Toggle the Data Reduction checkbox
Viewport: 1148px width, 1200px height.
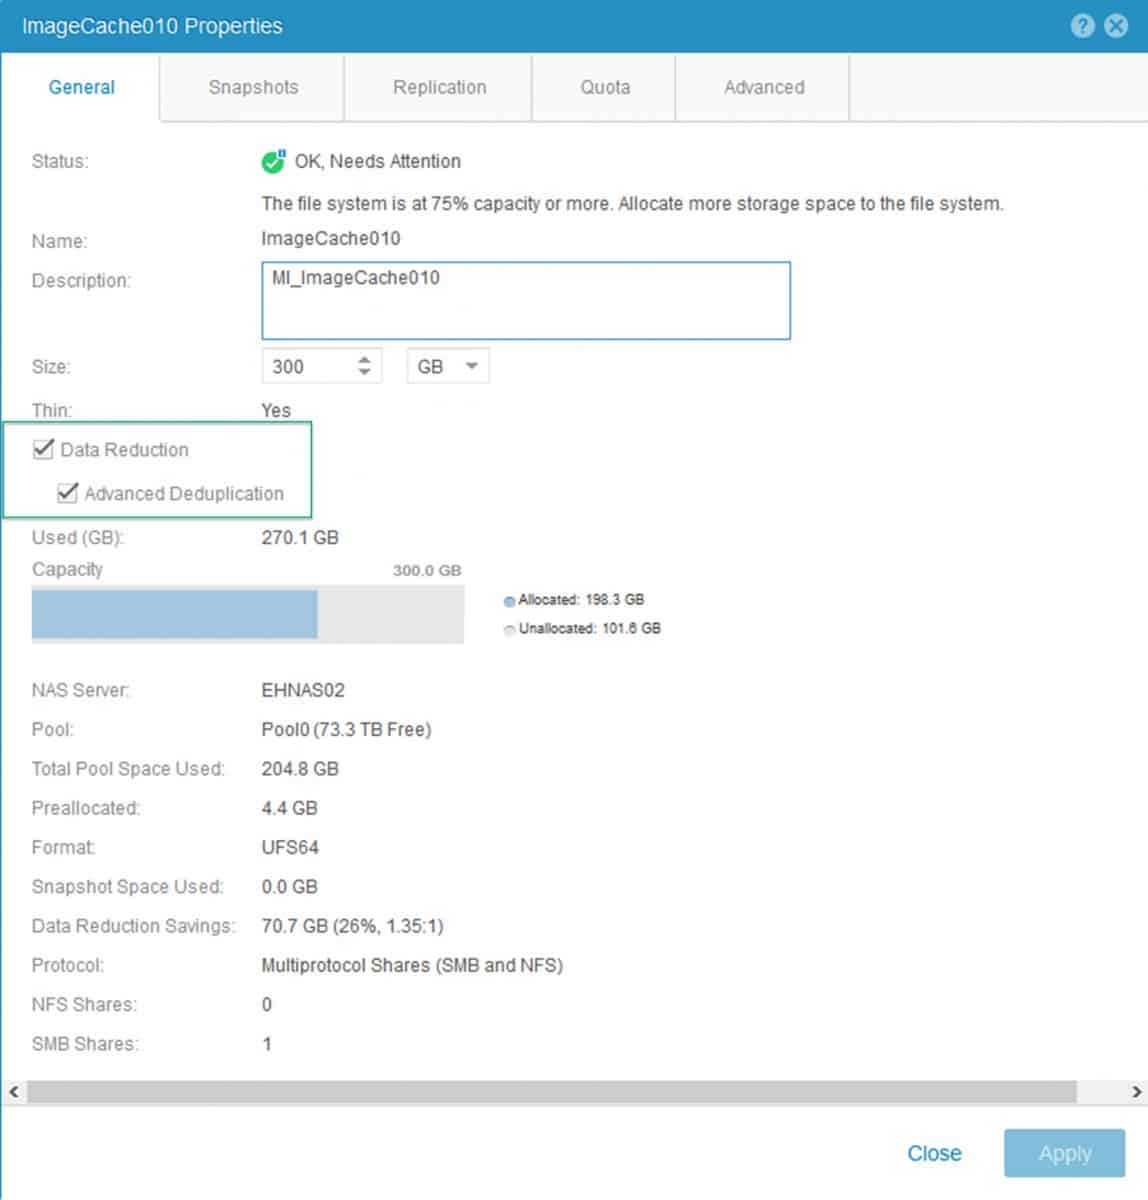tap(43, 449)
